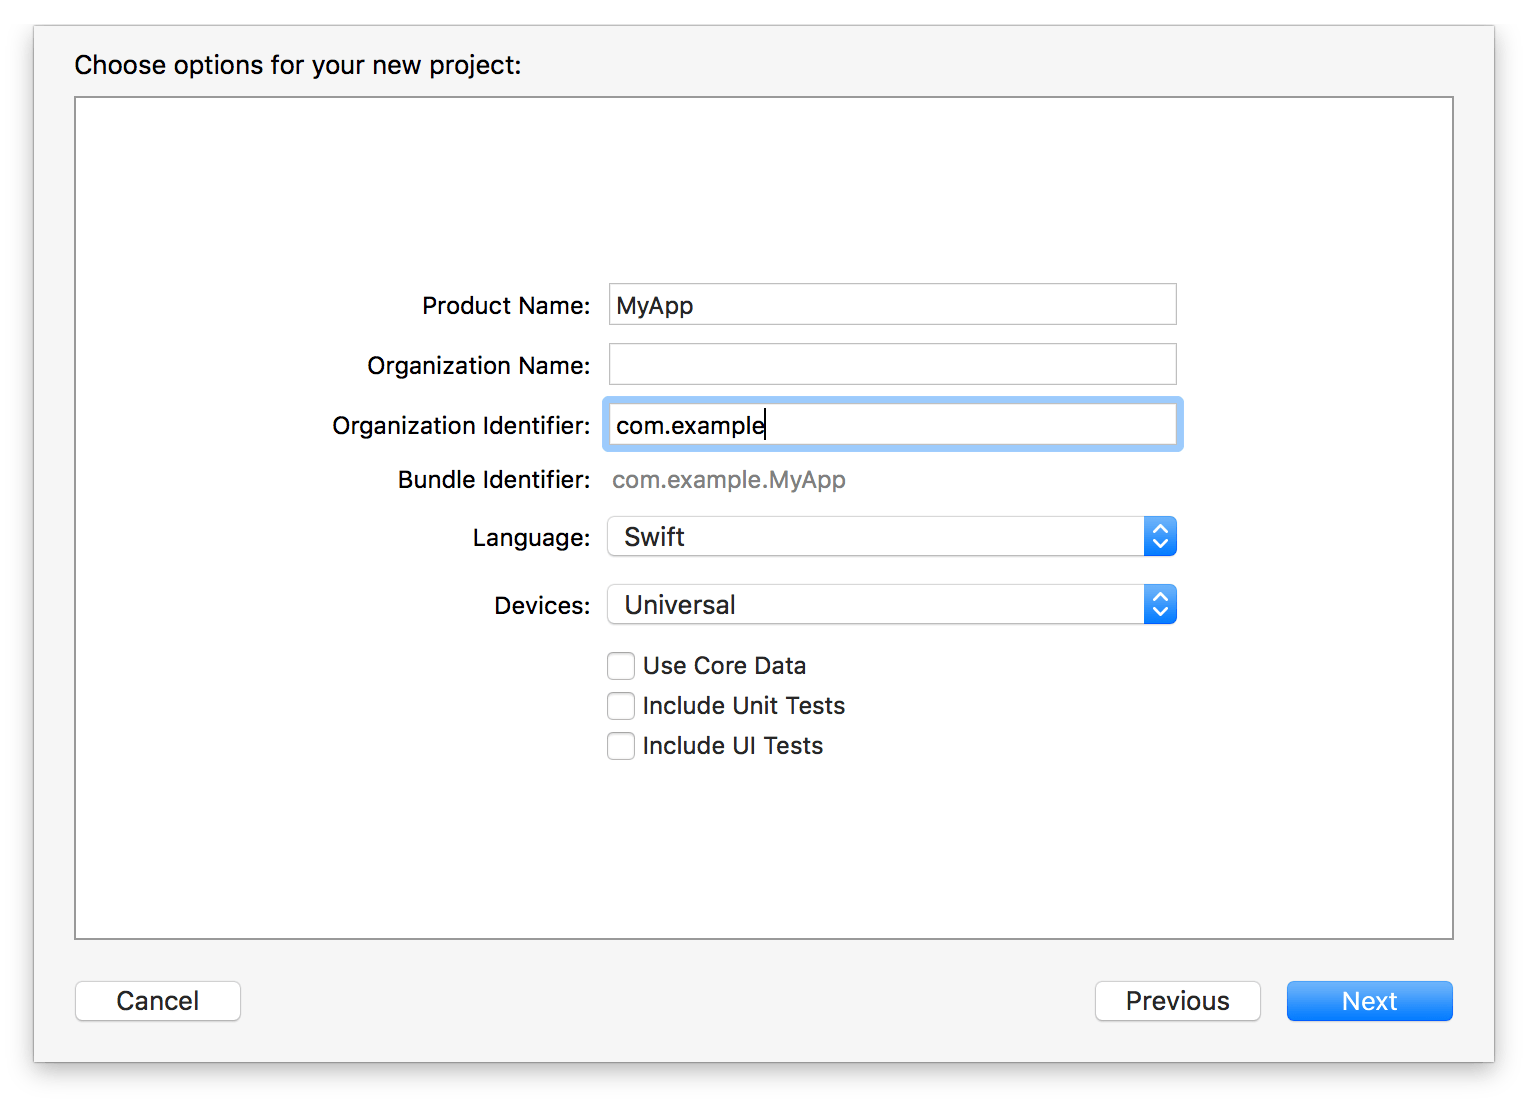Tick the Include Unit Tests checkbox
Viewport: 1528px width, 1104px height.
pos(621,706)
